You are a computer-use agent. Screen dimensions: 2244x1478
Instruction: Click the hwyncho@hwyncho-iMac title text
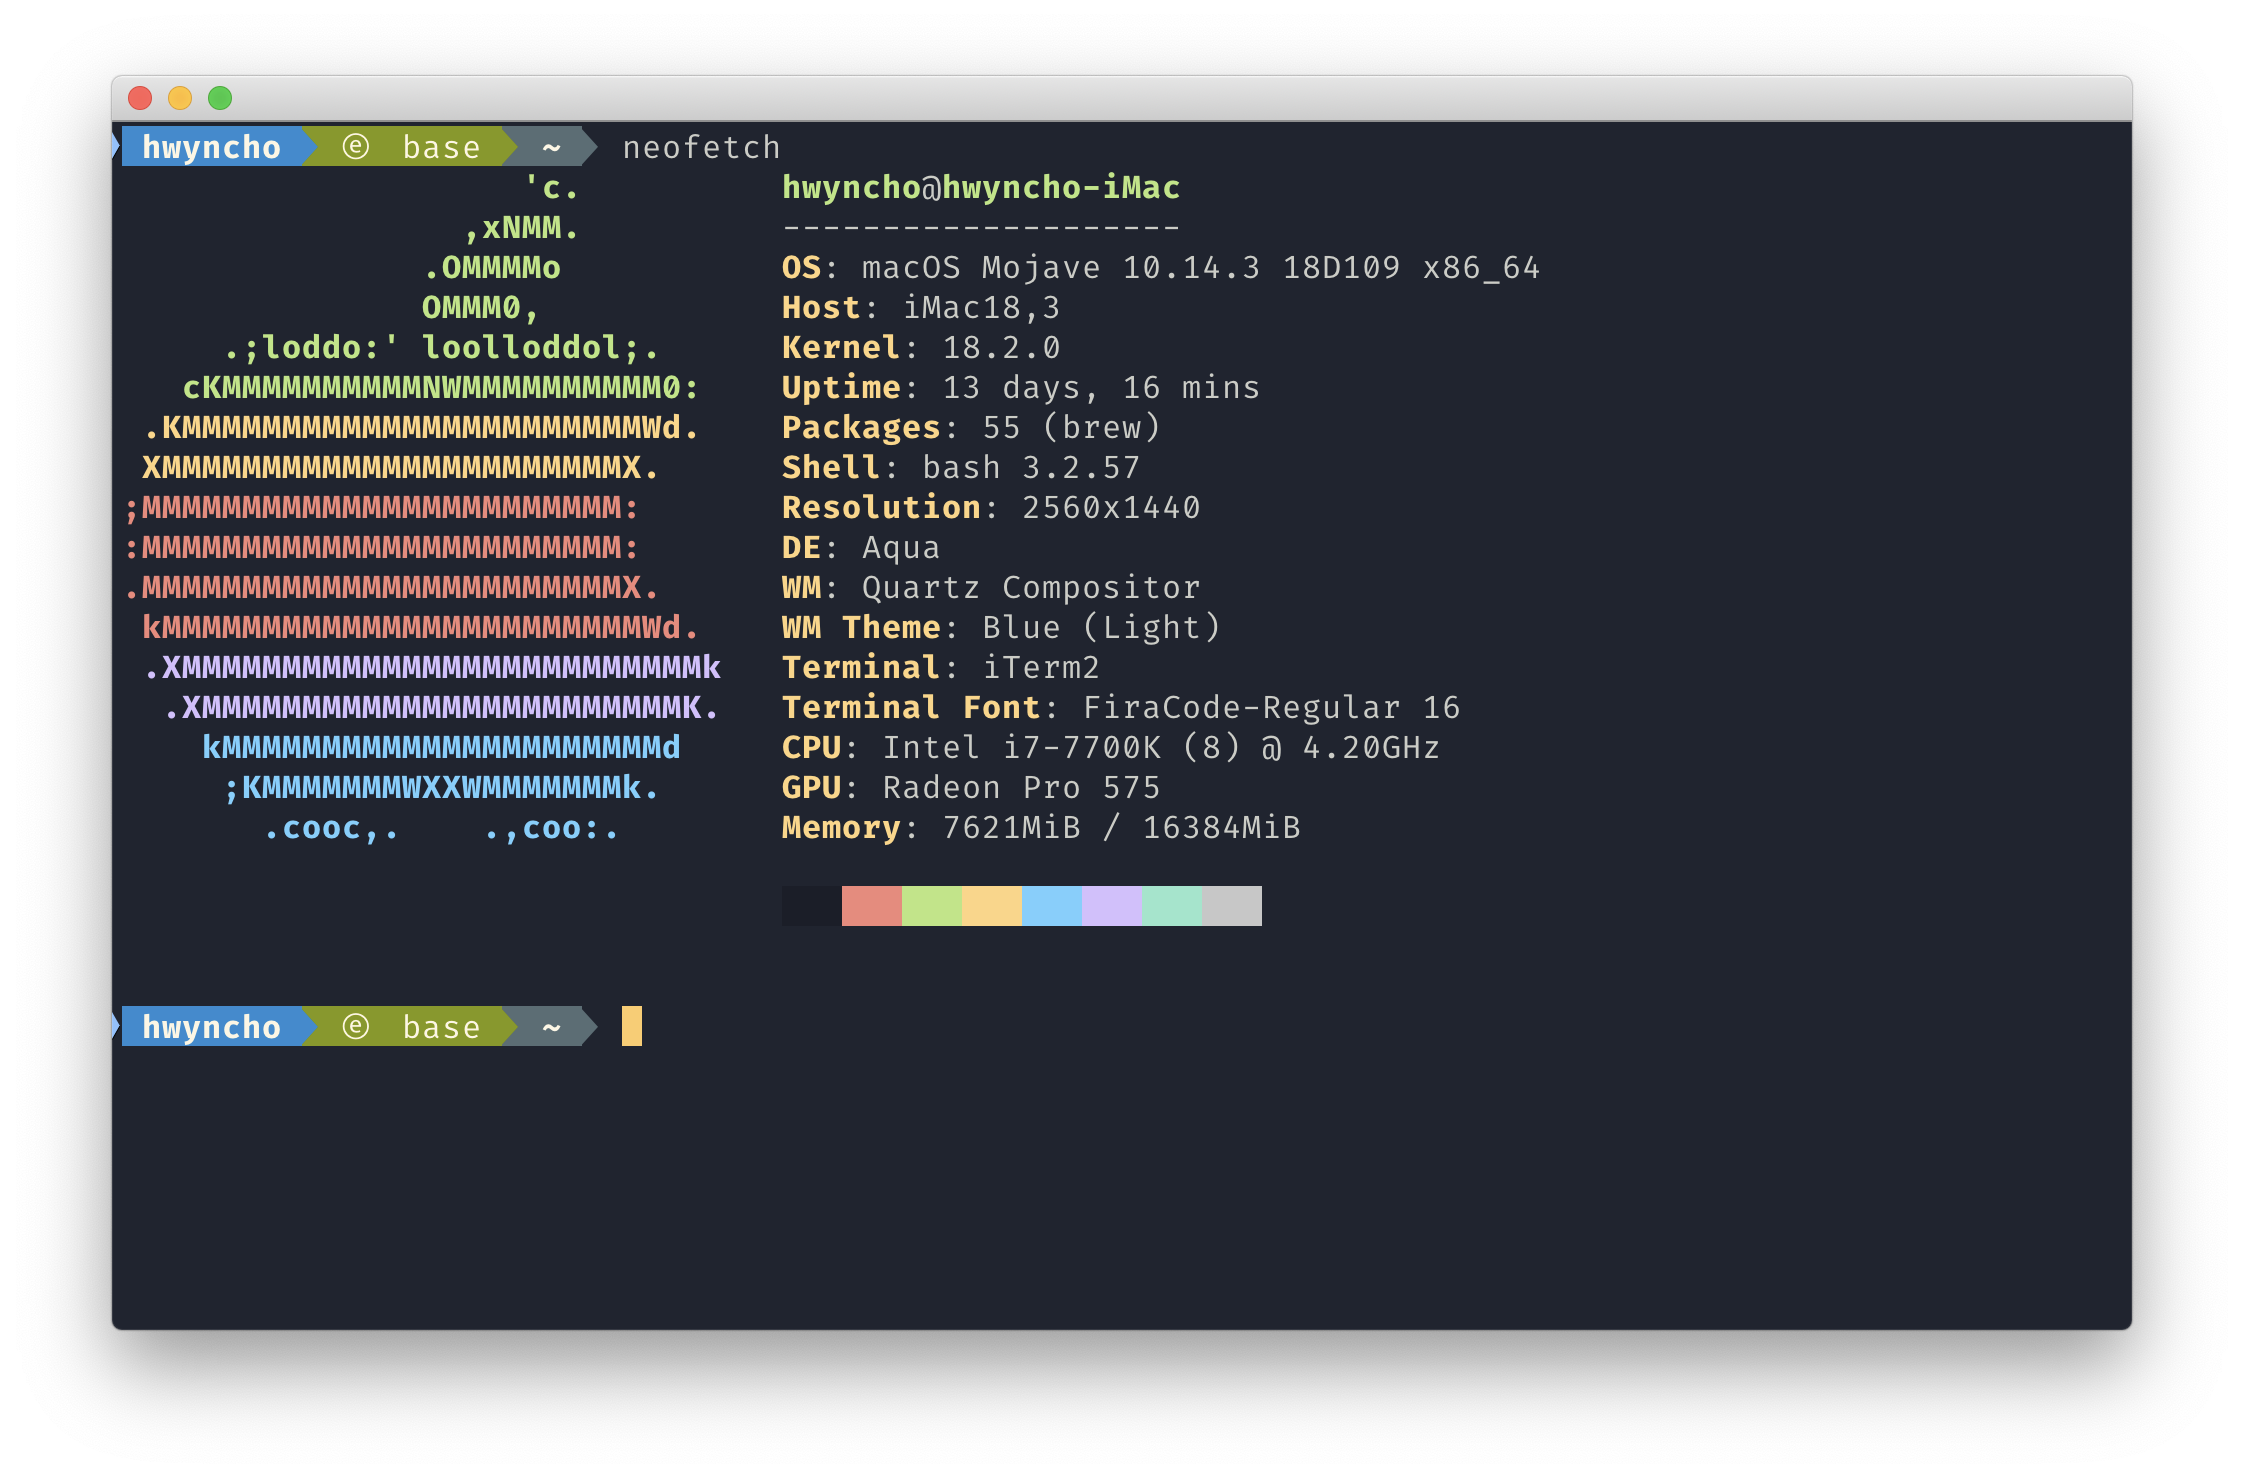980,187
